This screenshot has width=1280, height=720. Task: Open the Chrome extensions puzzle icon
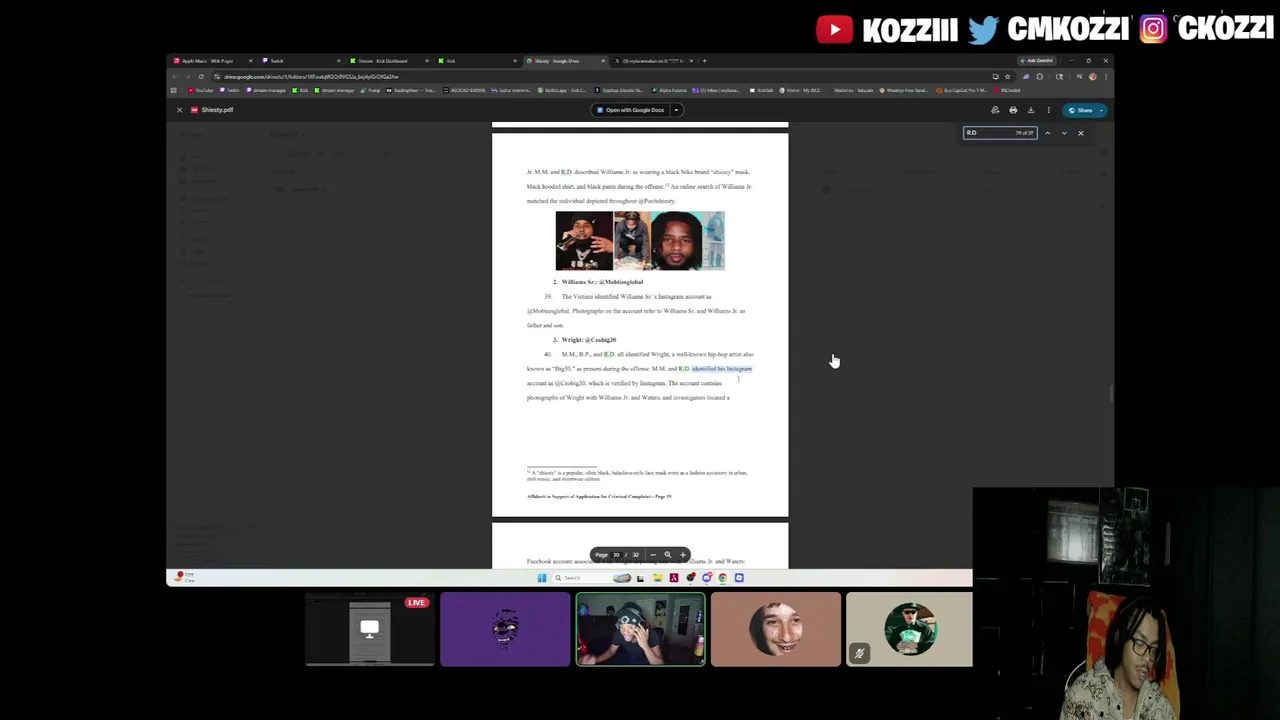[1040, 76]
